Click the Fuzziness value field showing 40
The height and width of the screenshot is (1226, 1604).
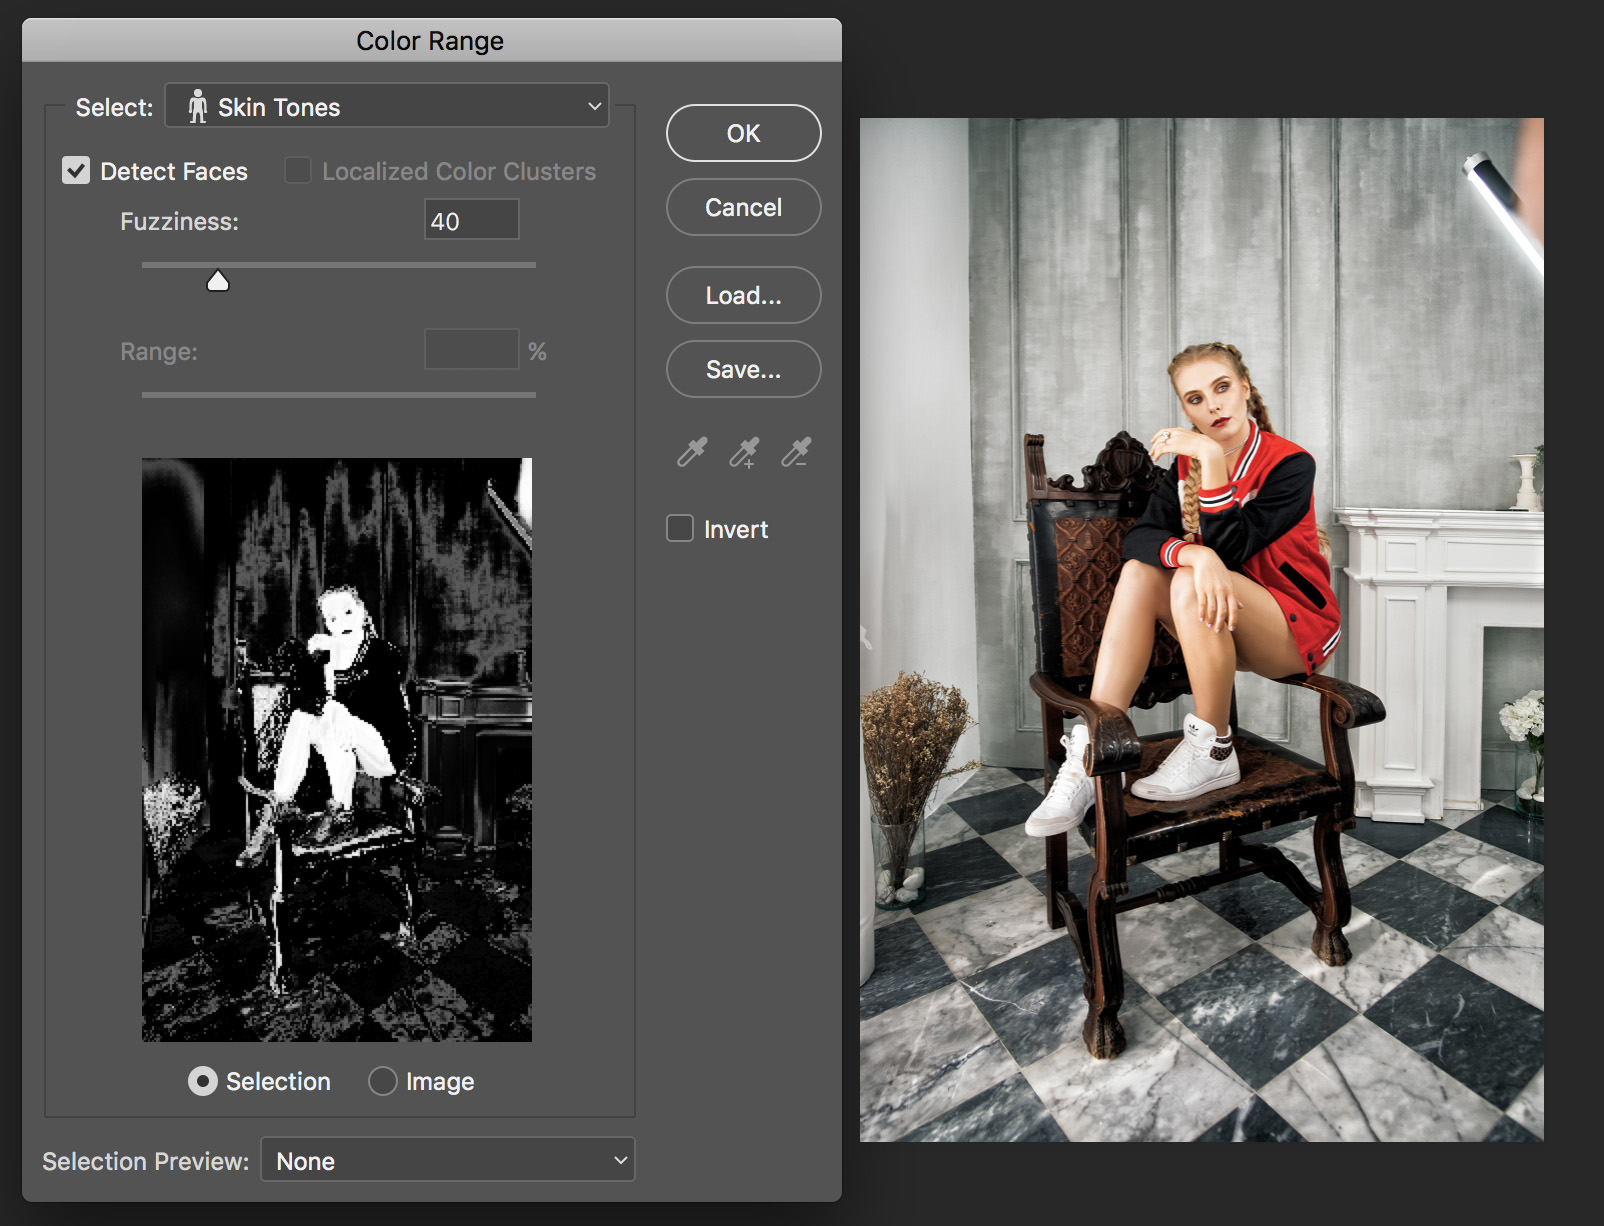pos(471,220)
